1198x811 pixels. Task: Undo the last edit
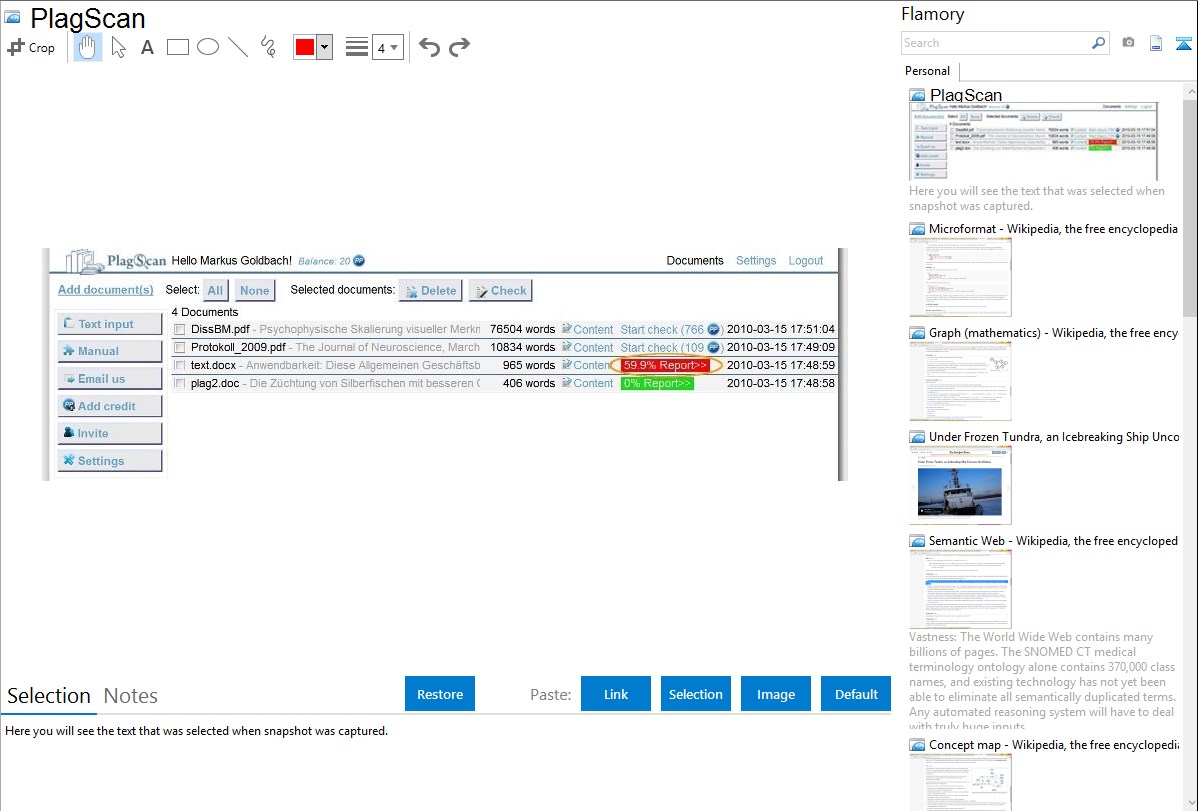(x=429, y=47)
